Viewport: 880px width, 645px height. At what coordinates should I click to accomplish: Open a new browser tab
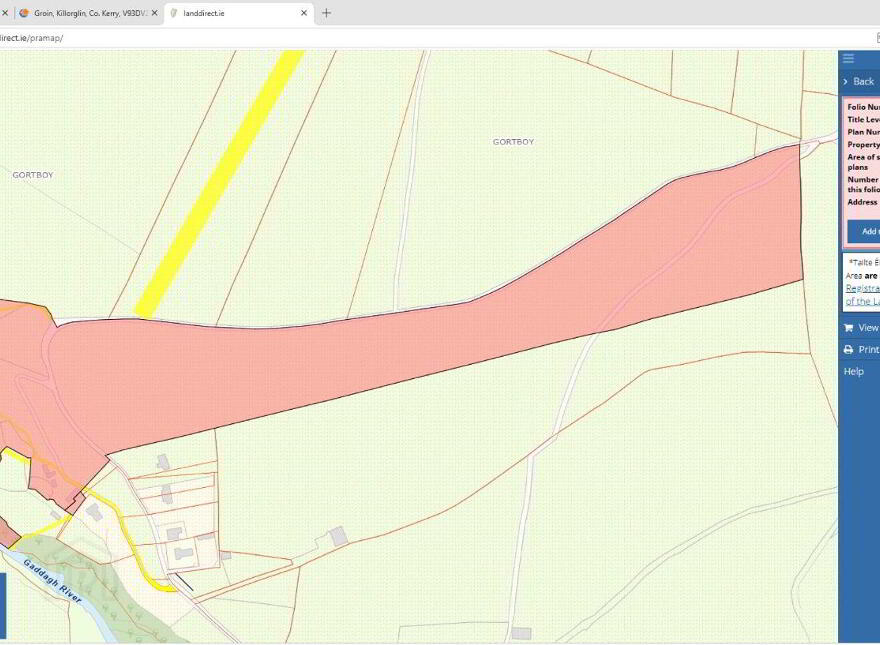(x=326, y=13)
